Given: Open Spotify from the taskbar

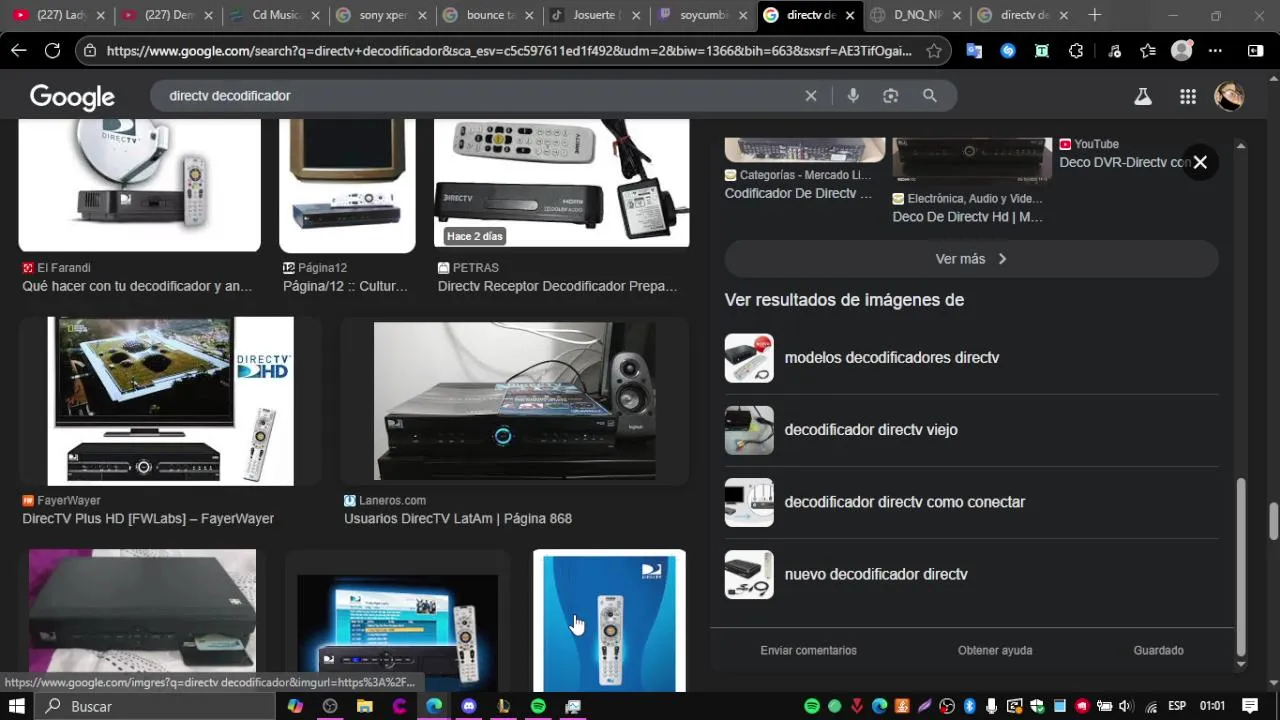Looking at the screenshot, I should click(x=538, y=706).
